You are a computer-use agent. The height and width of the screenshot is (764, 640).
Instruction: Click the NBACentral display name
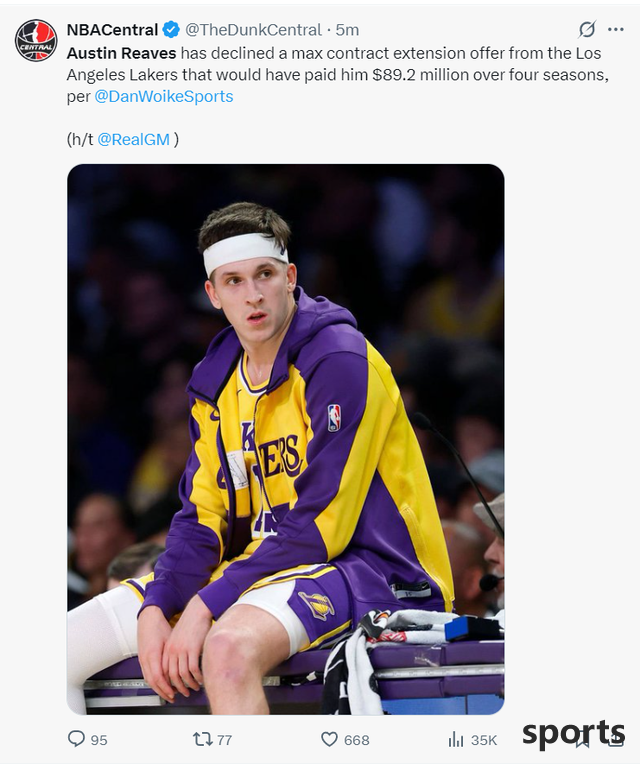coord(112,30)
